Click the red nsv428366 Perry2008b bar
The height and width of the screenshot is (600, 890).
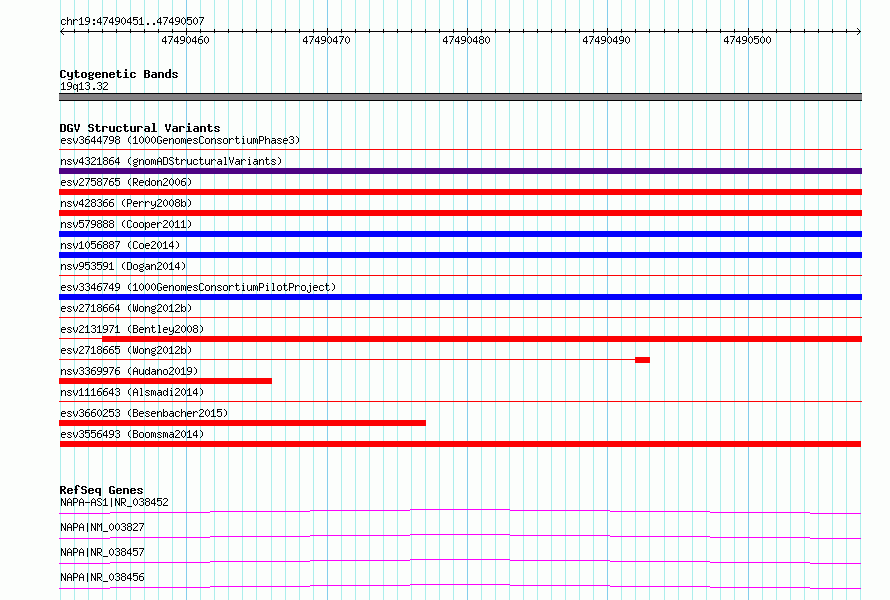(460, 213)
